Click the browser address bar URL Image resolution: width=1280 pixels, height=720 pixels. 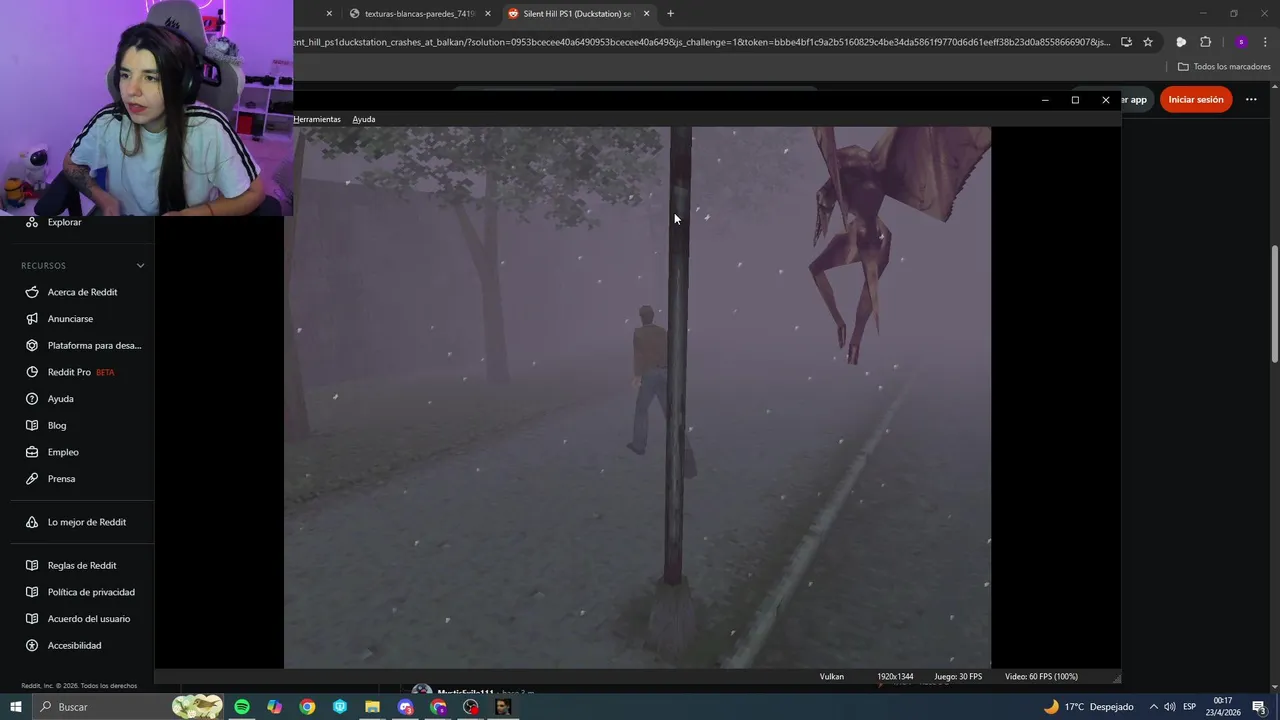click(700, 42)
